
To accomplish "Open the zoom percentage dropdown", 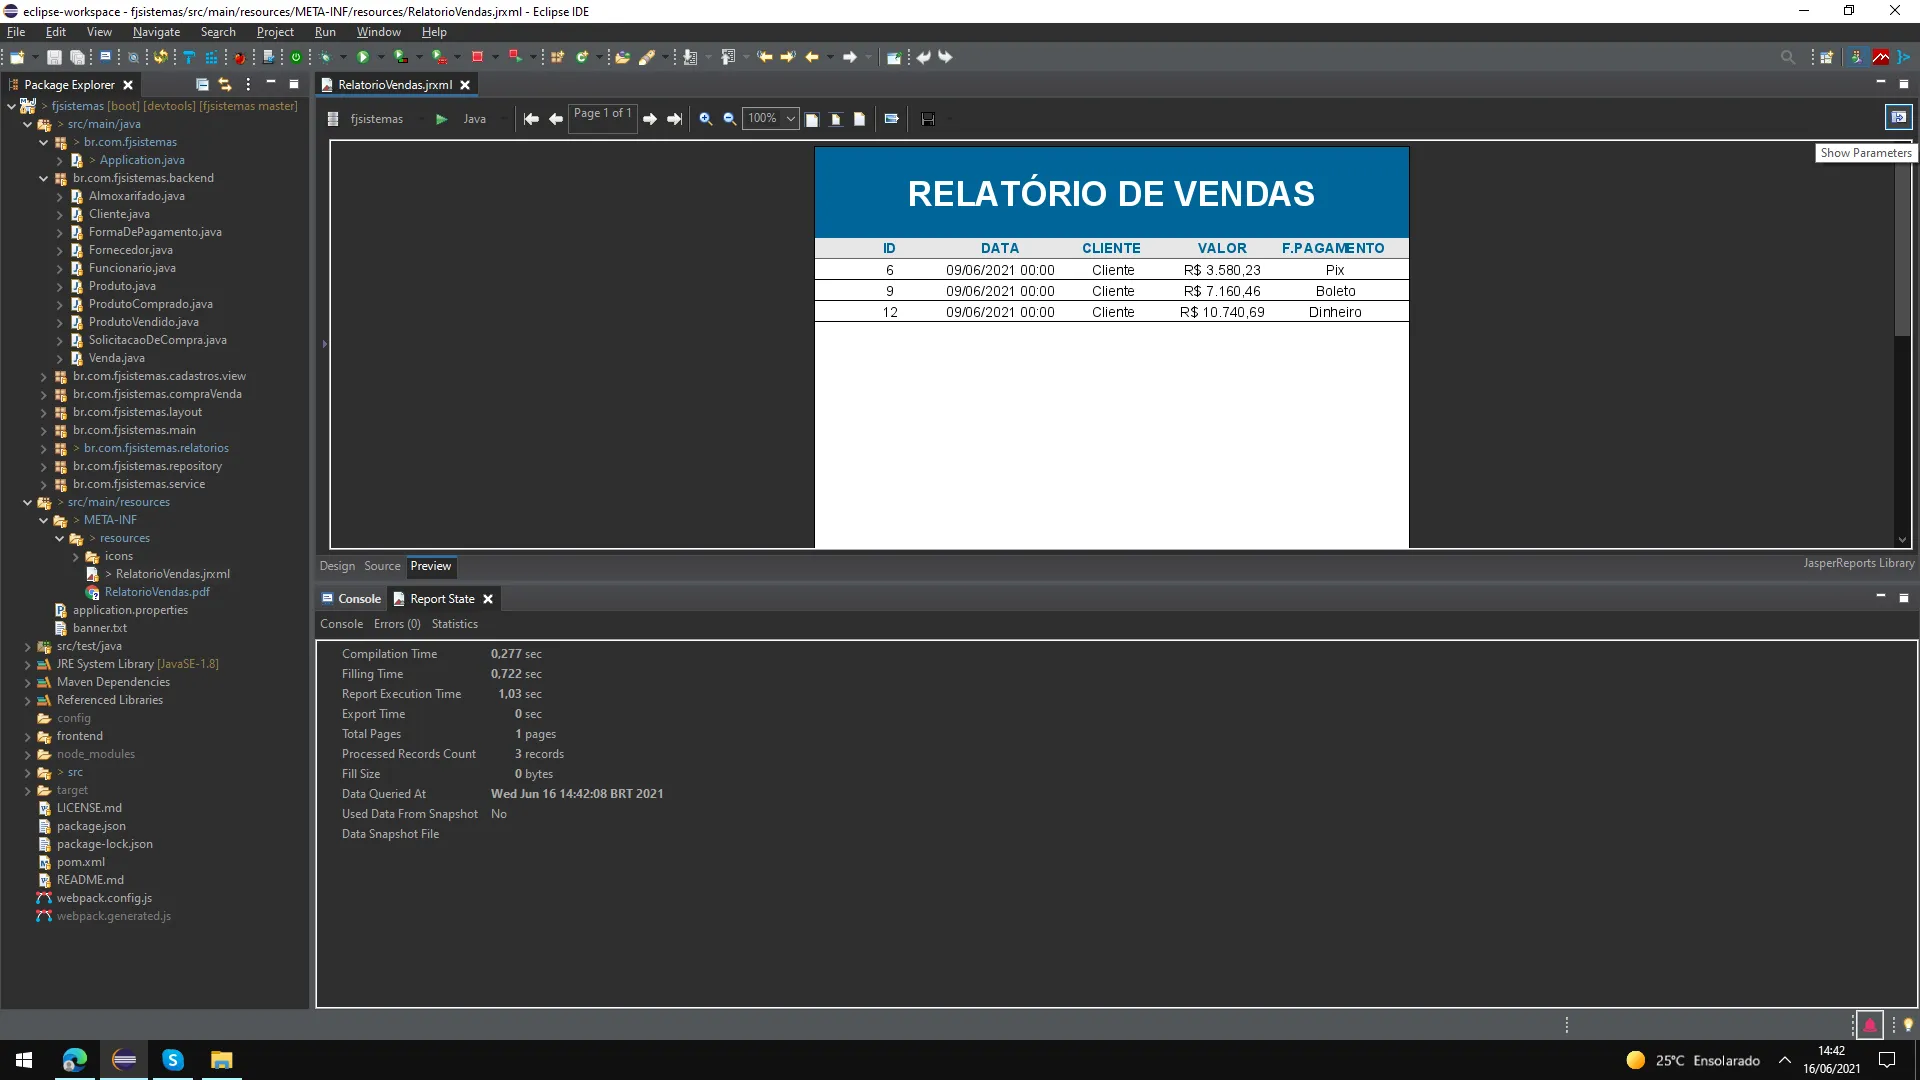I will pos(790,119).
